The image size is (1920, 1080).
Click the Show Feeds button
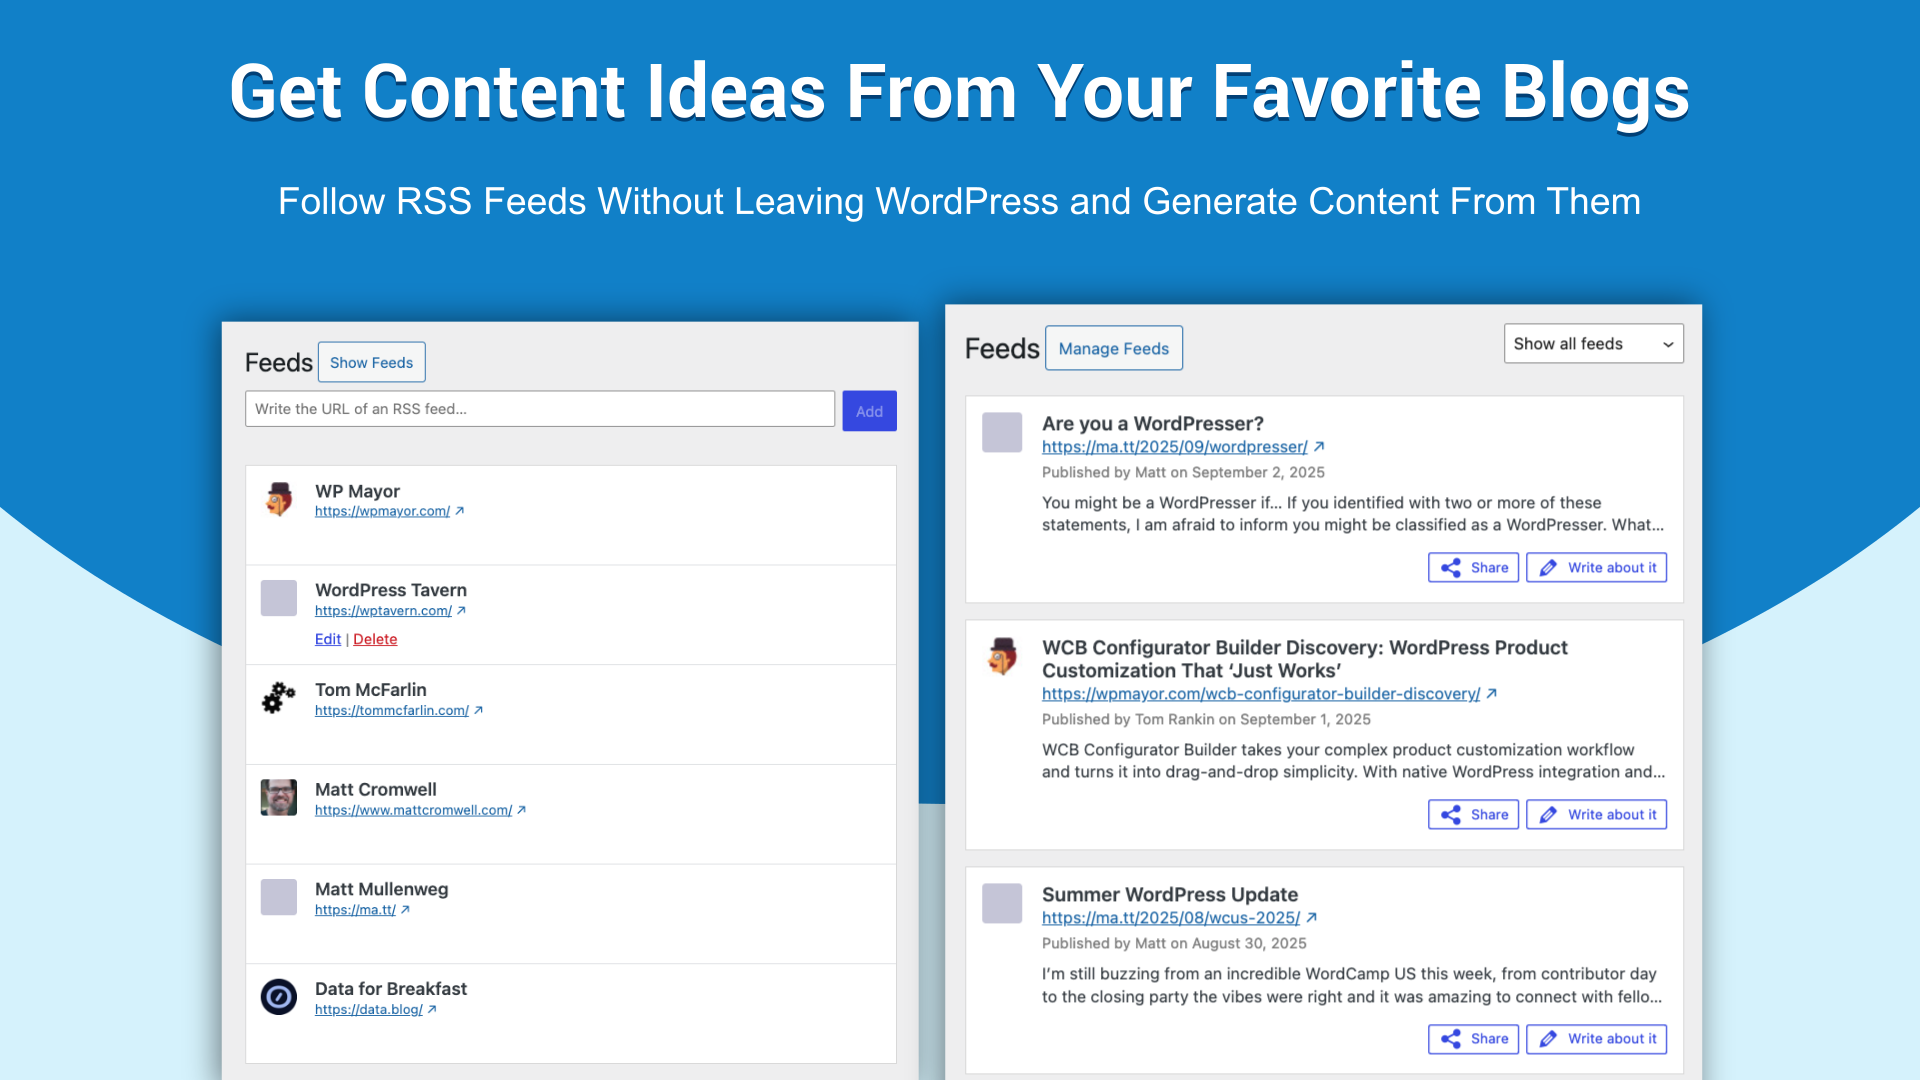(371, 363)
